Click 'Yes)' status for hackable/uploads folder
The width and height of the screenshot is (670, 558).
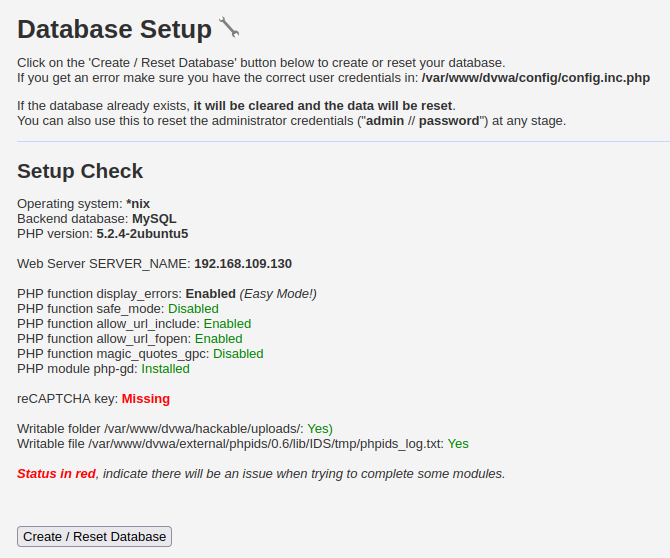320,429
